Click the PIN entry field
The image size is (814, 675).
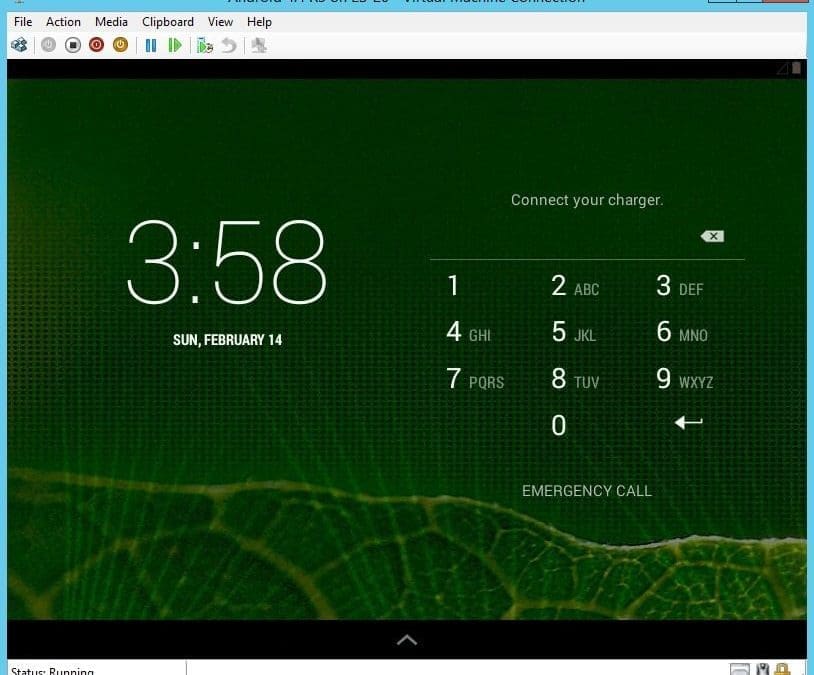click(x=563, y=237)
